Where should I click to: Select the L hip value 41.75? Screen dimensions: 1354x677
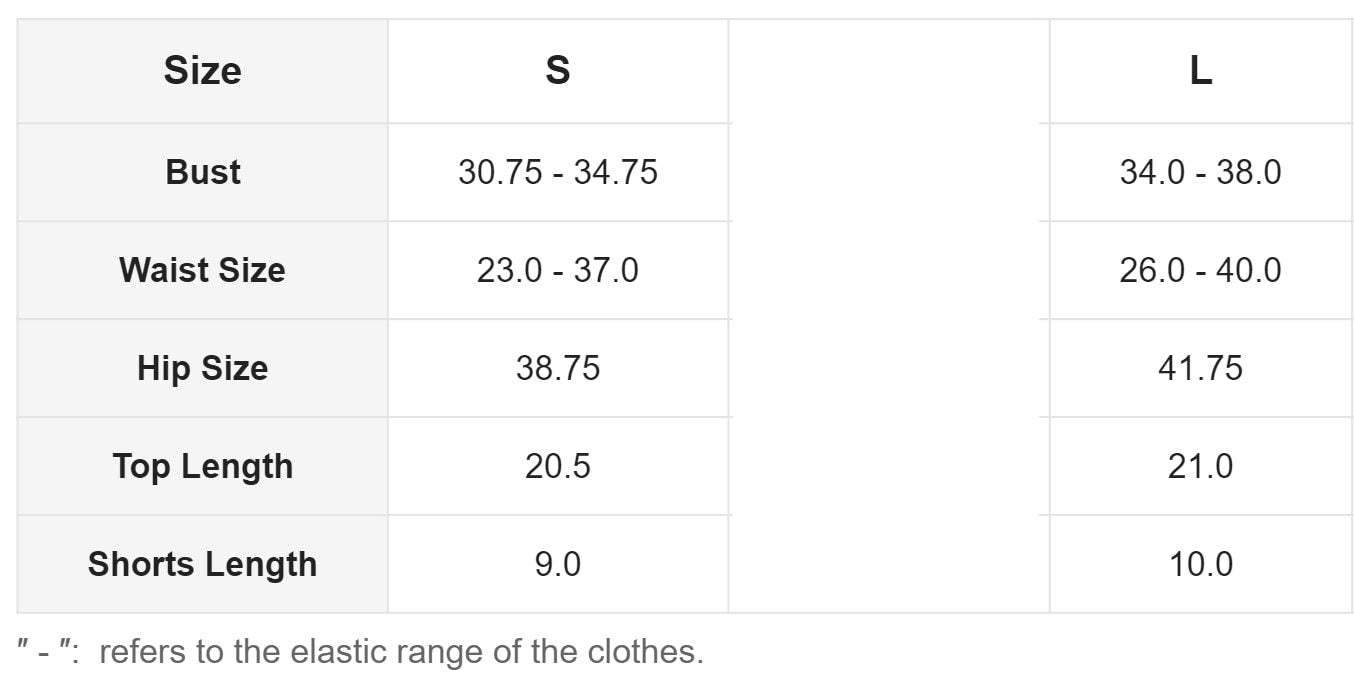[x=1200, y=368]
